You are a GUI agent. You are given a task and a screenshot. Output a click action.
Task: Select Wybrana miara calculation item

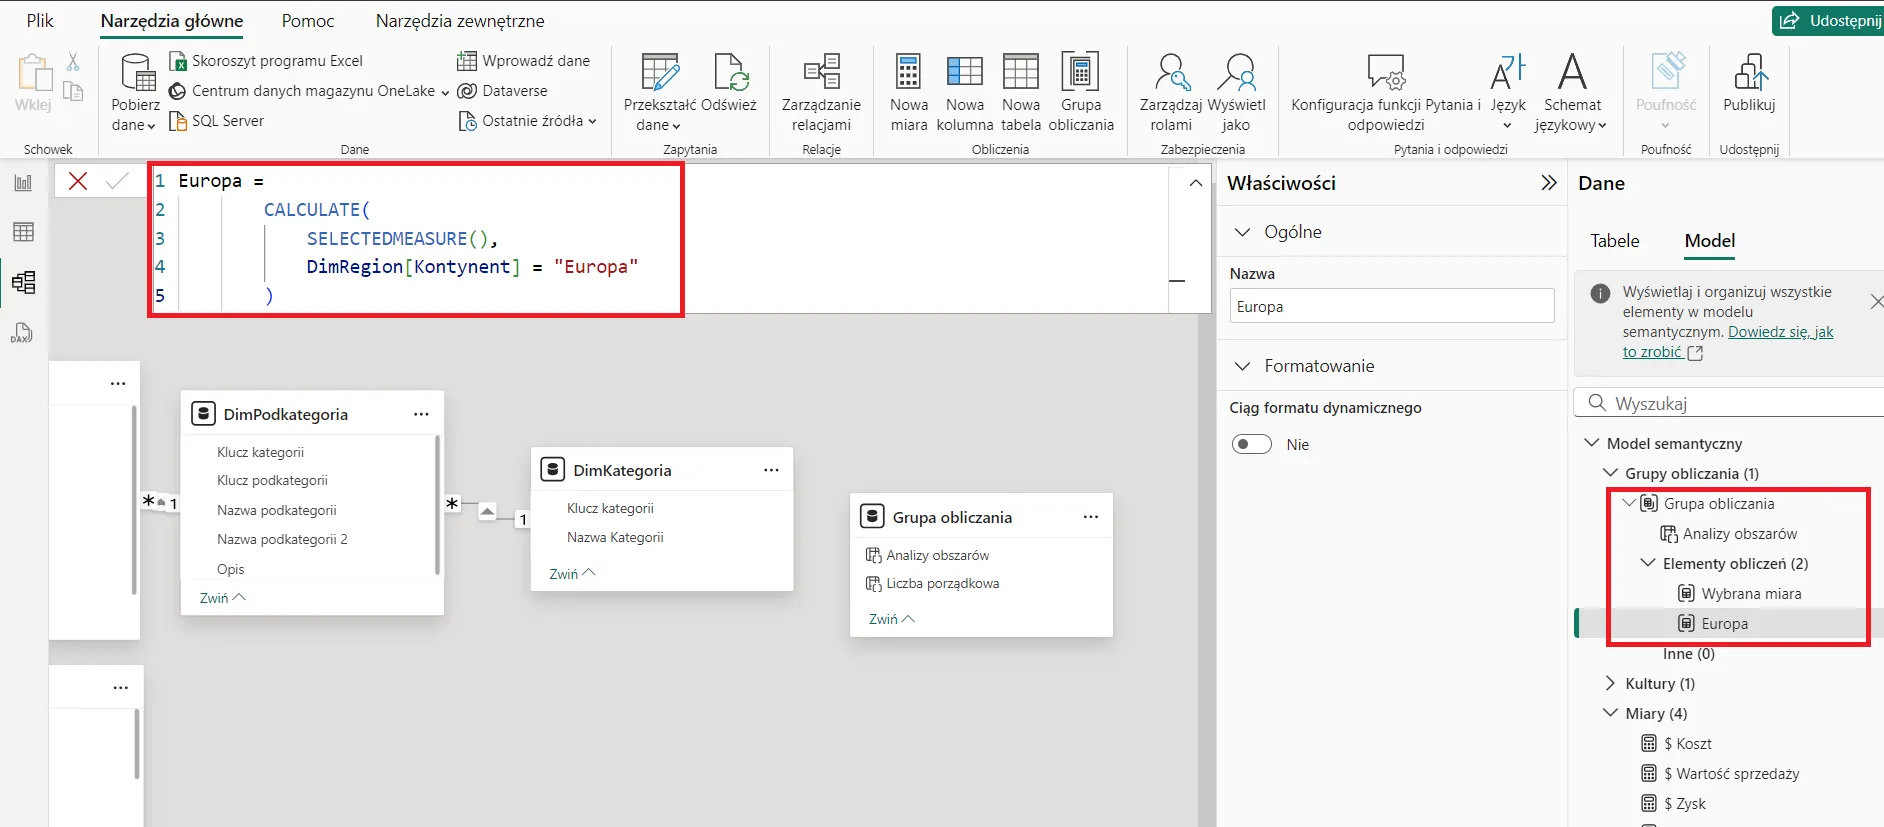pos(1751,594)
